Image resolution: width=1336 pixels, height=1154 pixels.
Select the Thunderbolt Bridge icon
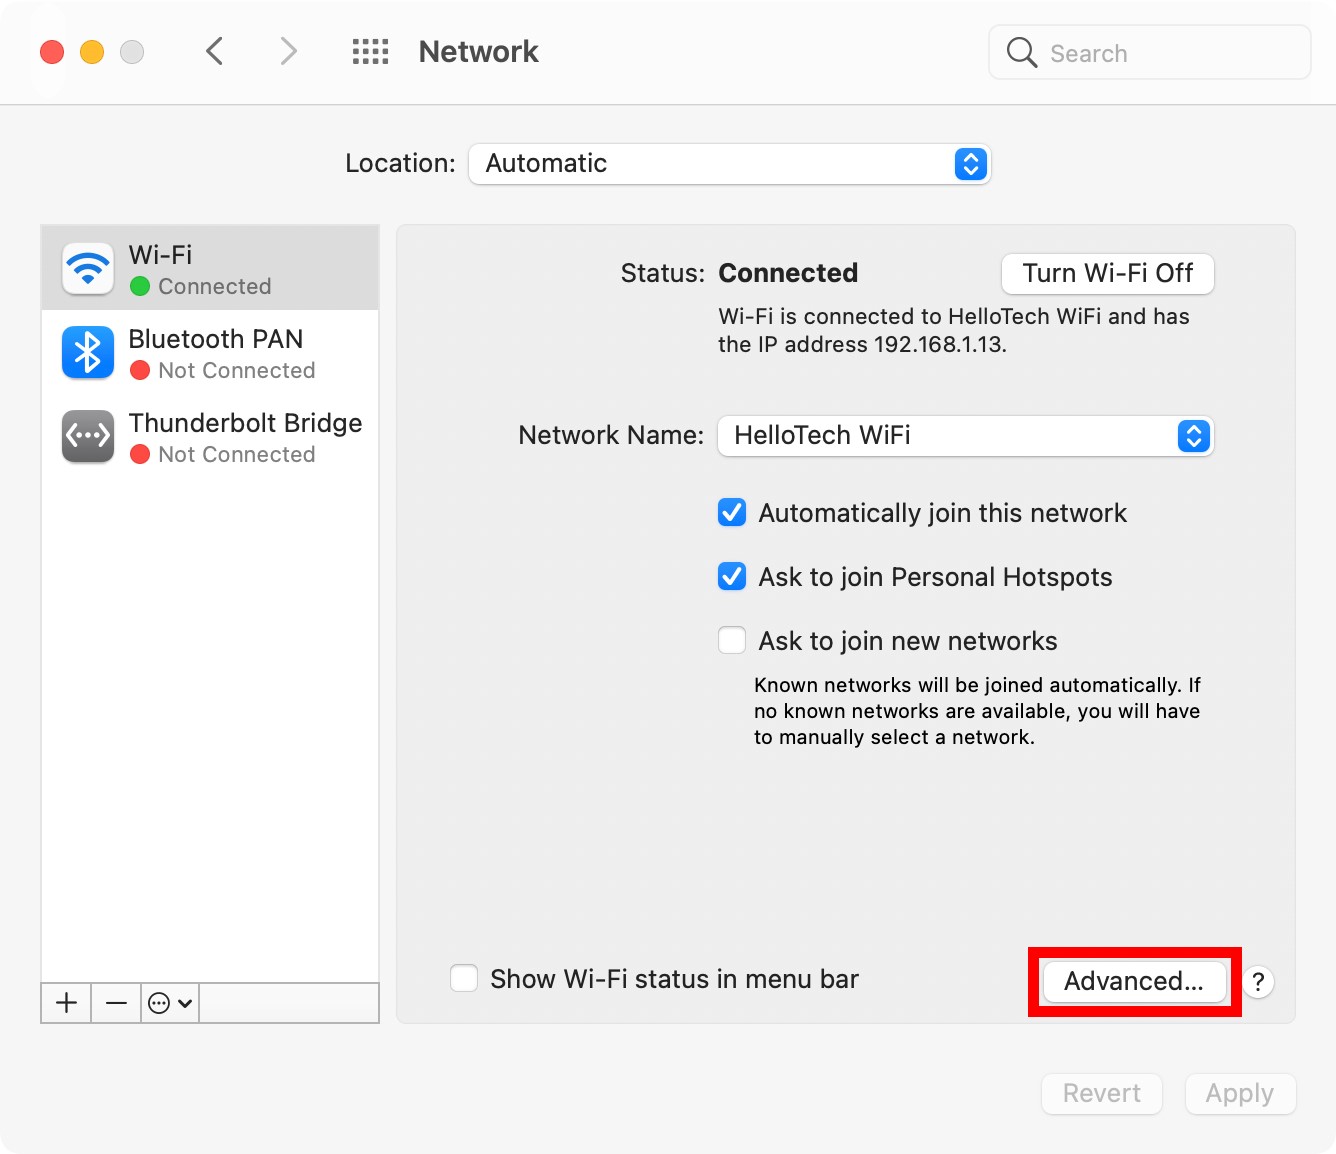[x=88, y=437]
